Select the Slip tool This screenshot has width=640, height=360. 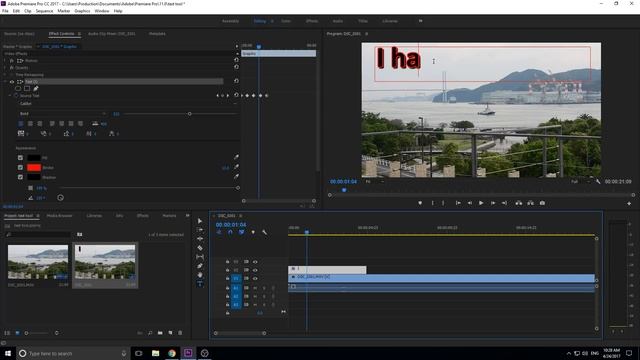[x=200, y=257]
